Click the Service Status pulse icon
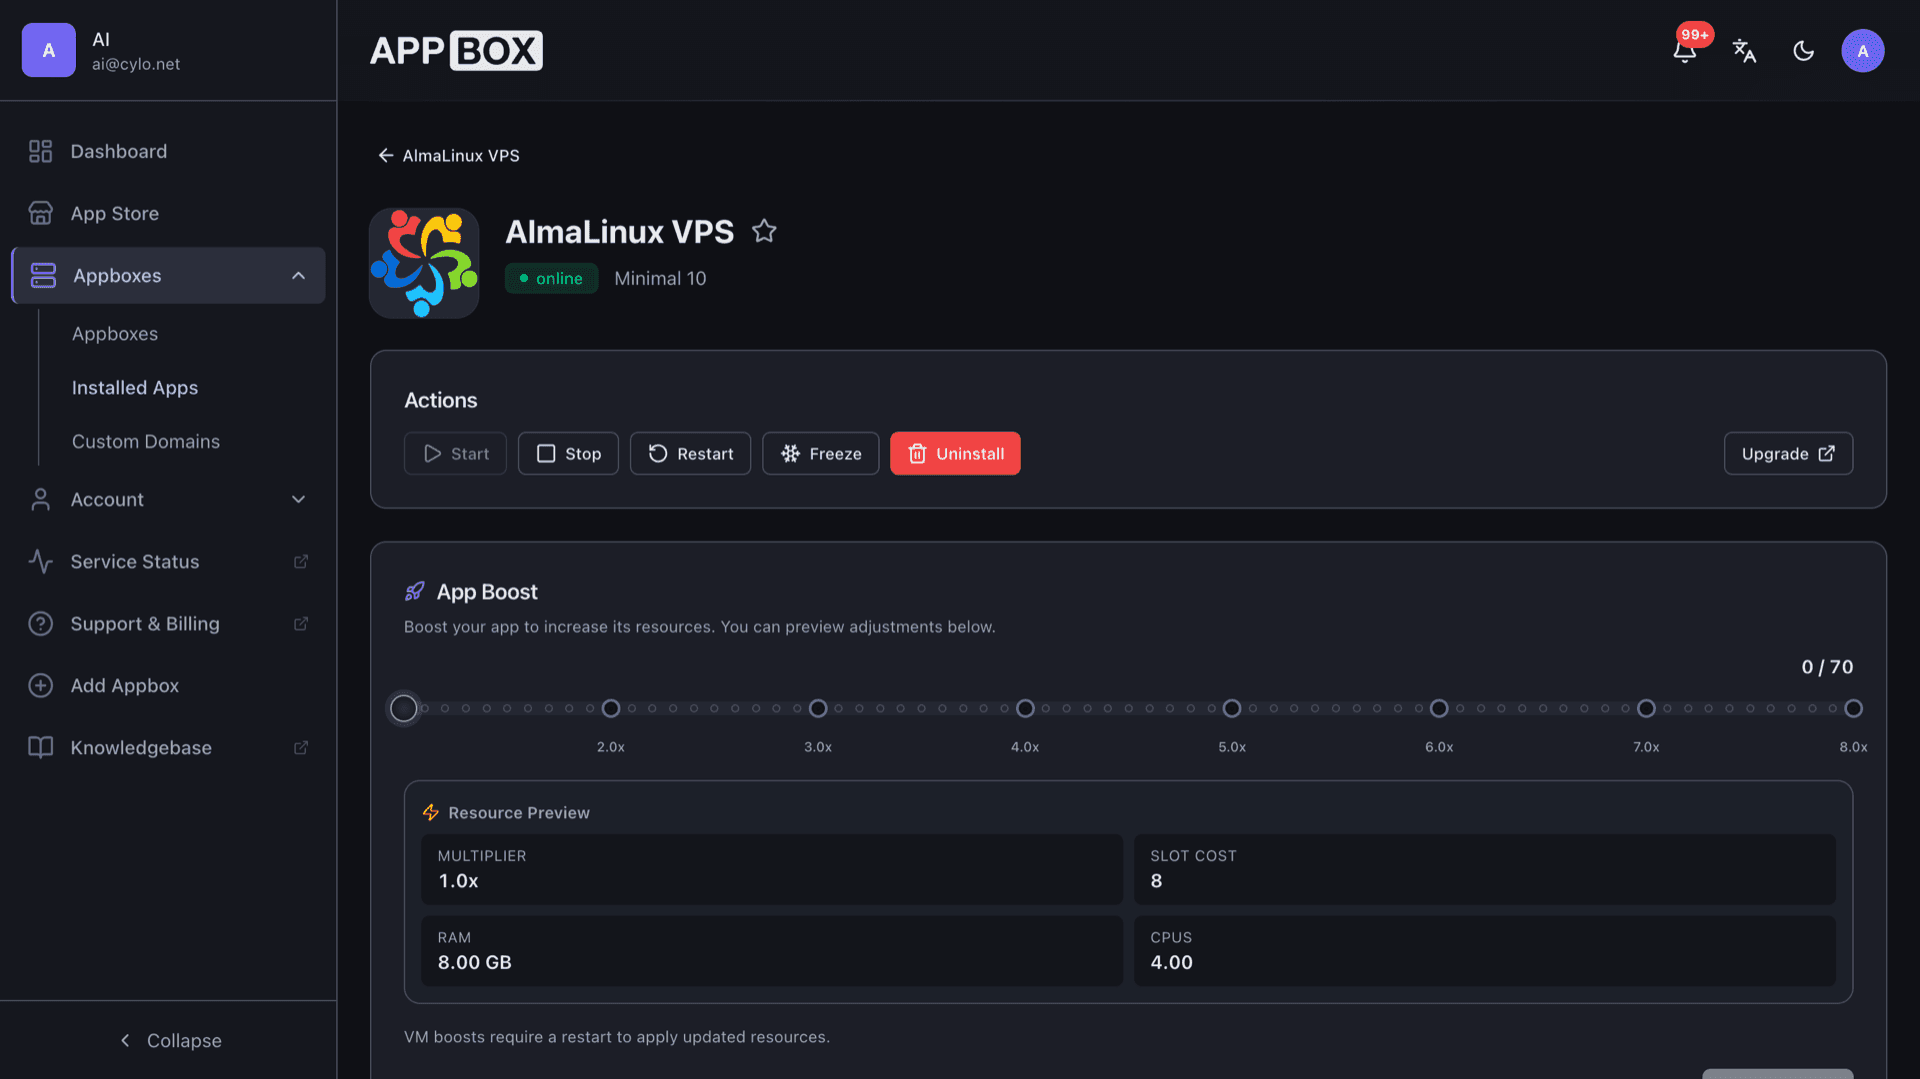The image size is (1920, 1079). pyautogui.click(x=40, y=561)
